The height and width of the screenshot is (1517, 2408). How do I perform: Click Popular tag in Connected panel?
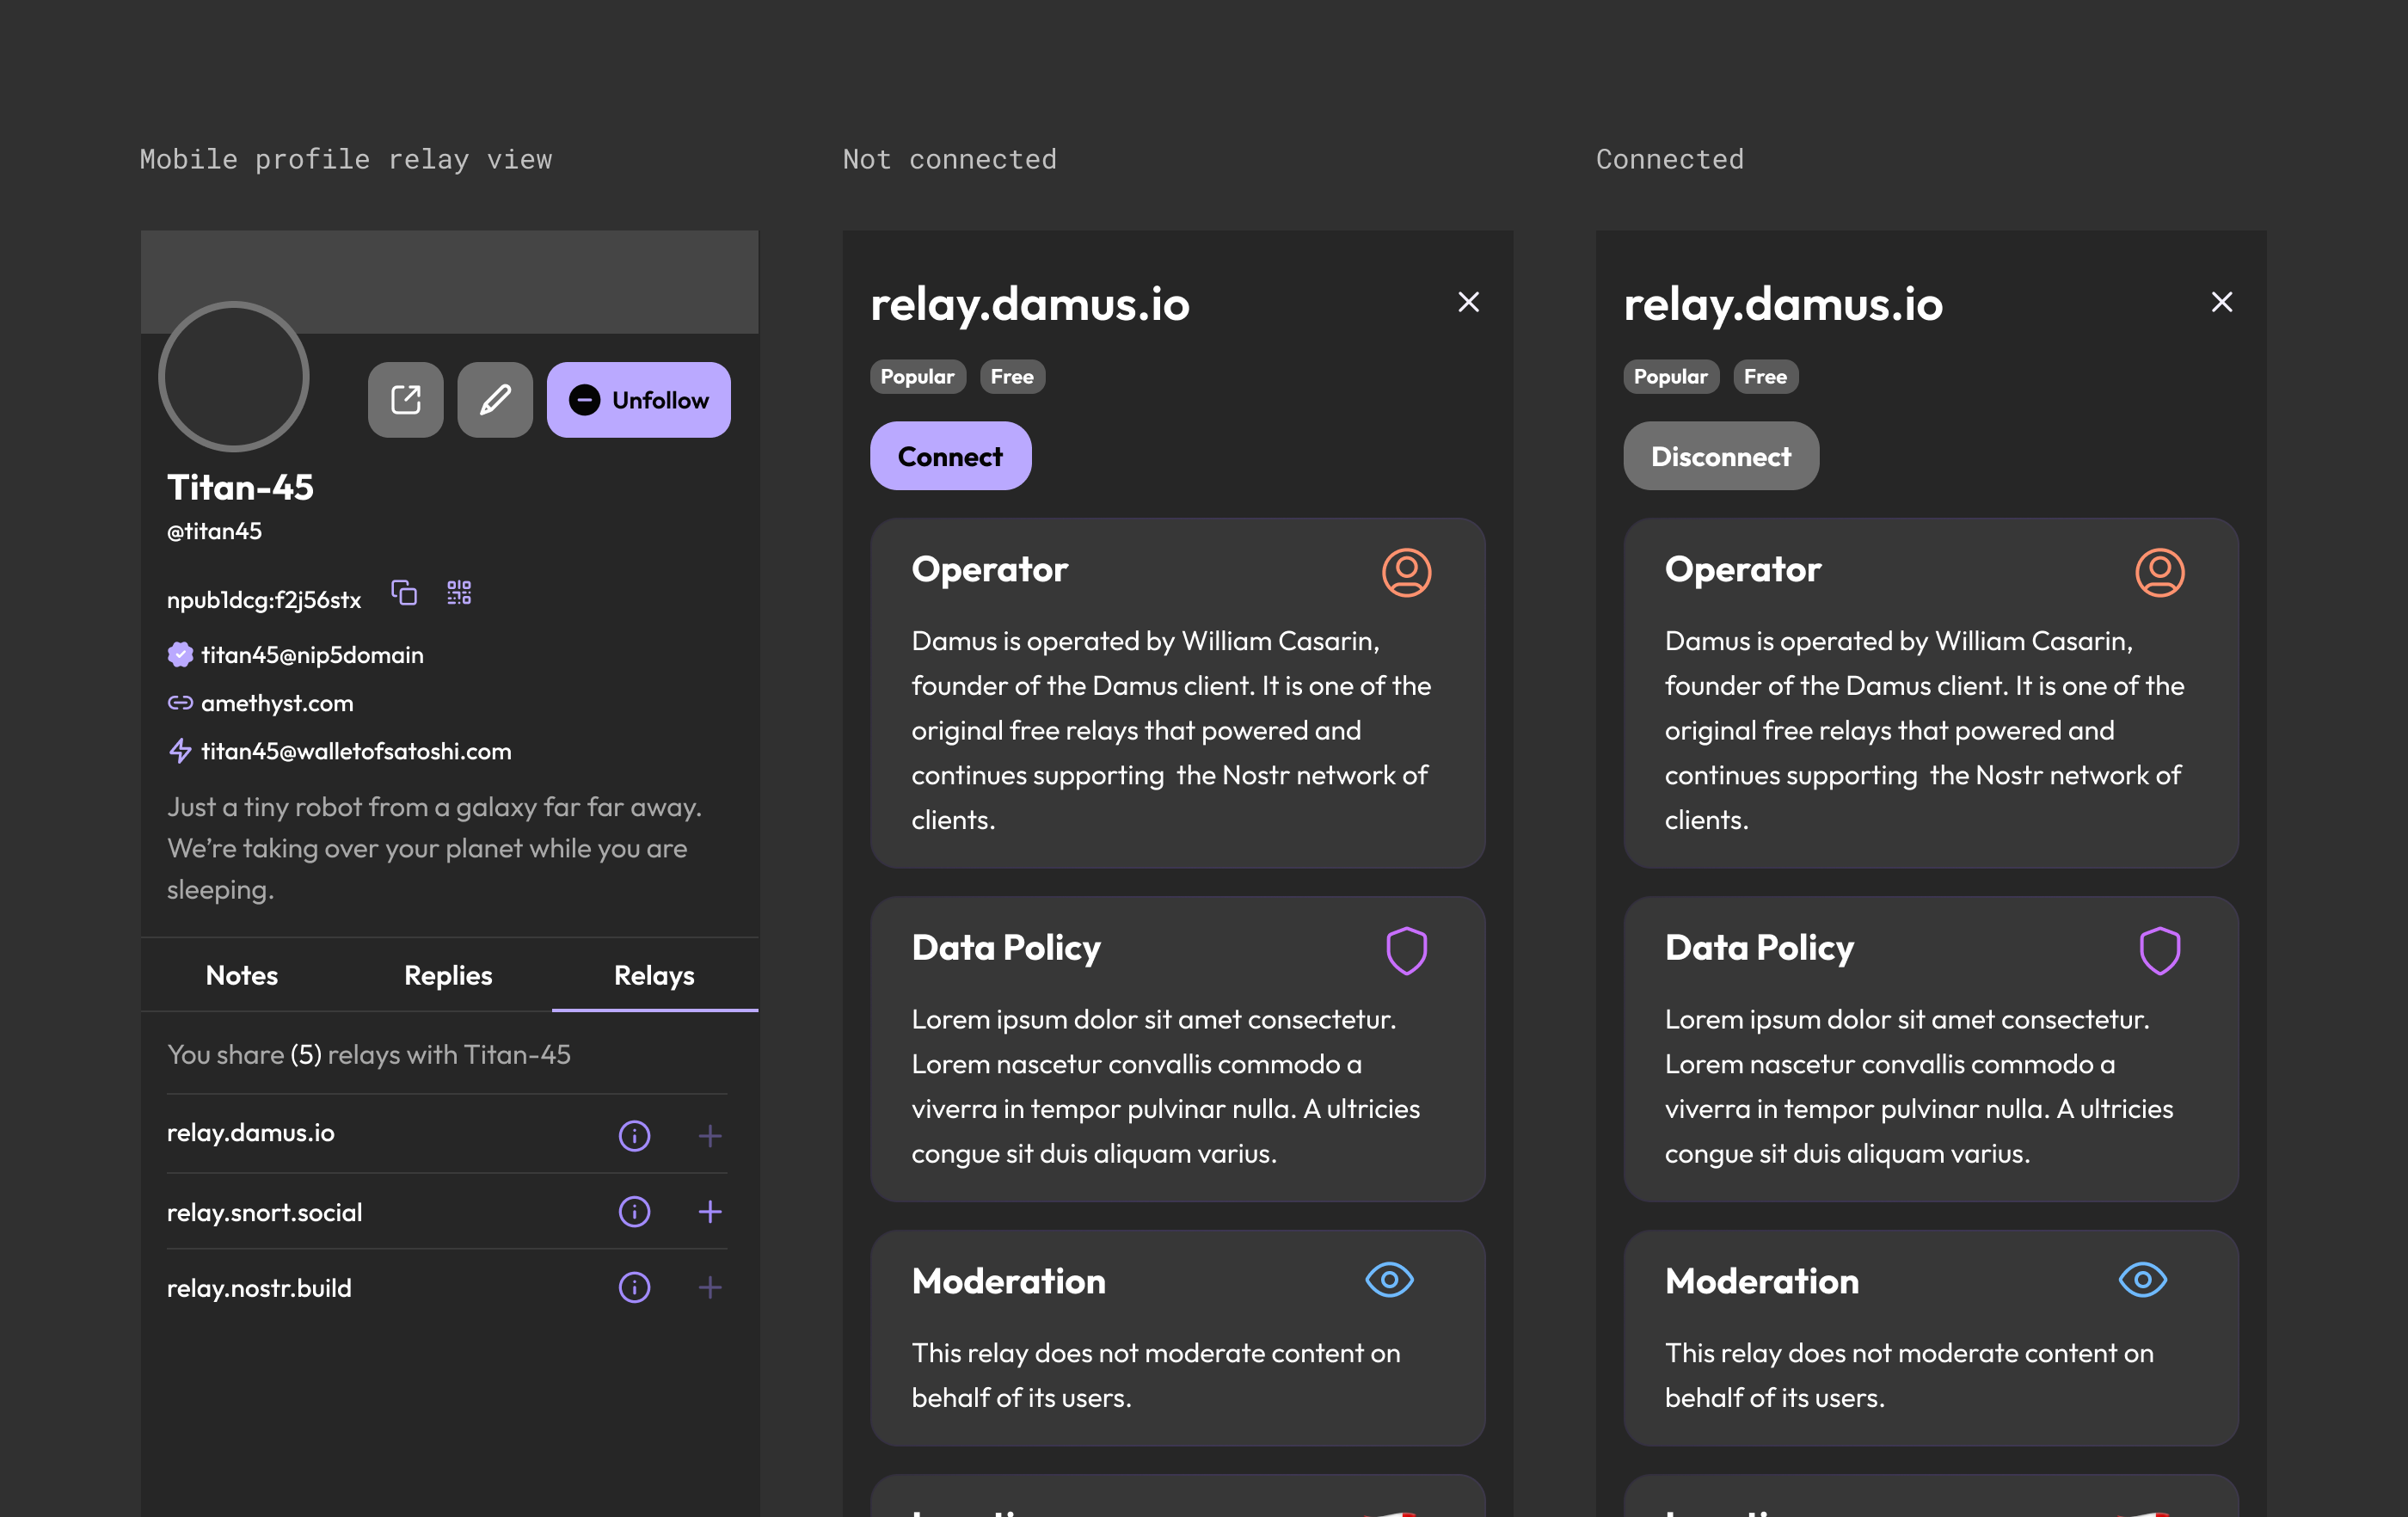[x=1670, y=377]
